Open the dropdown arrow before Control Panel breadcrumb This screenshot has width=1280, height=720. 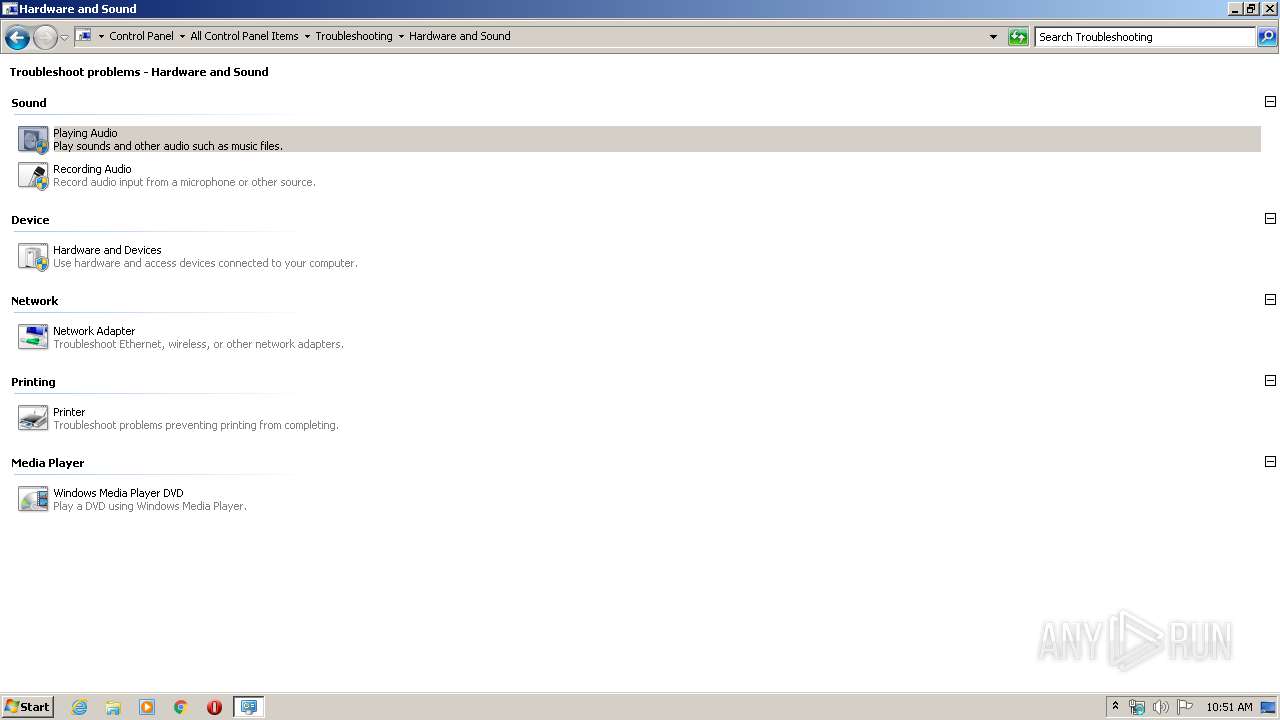(x=101, y=36)
